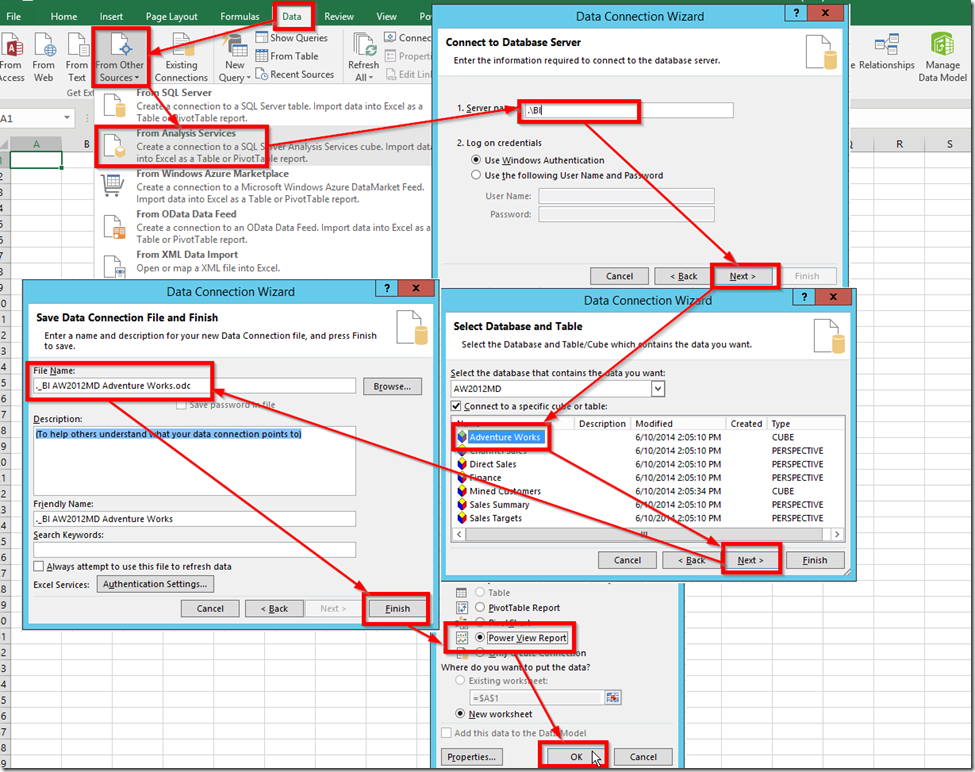The image size is (975, 772).
Task: Click Back in Connect to Database Server dialog
Action: 683,276
